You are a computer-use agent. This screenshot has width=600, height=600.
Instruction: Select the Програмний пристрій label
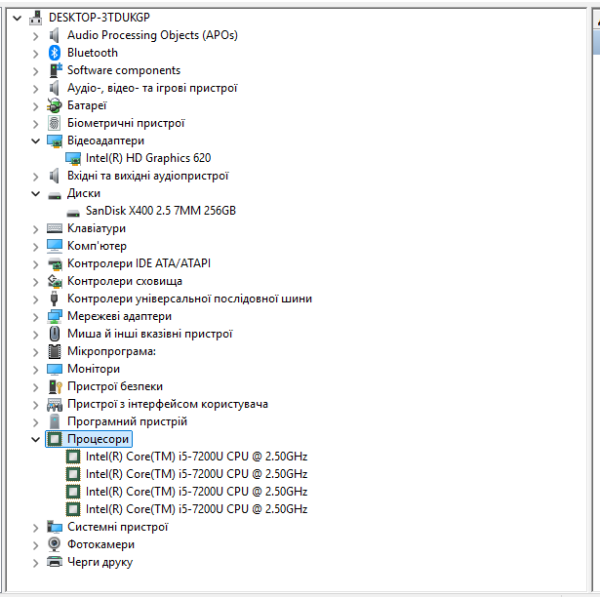click(127, 422)
